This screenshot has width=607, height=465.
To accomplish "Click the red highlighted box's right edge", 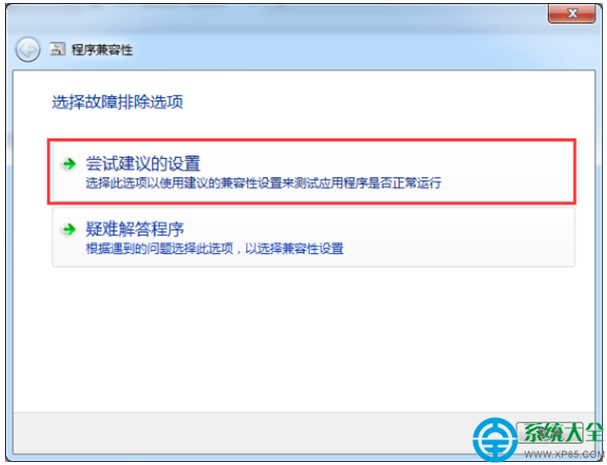I will coord(575,172).
